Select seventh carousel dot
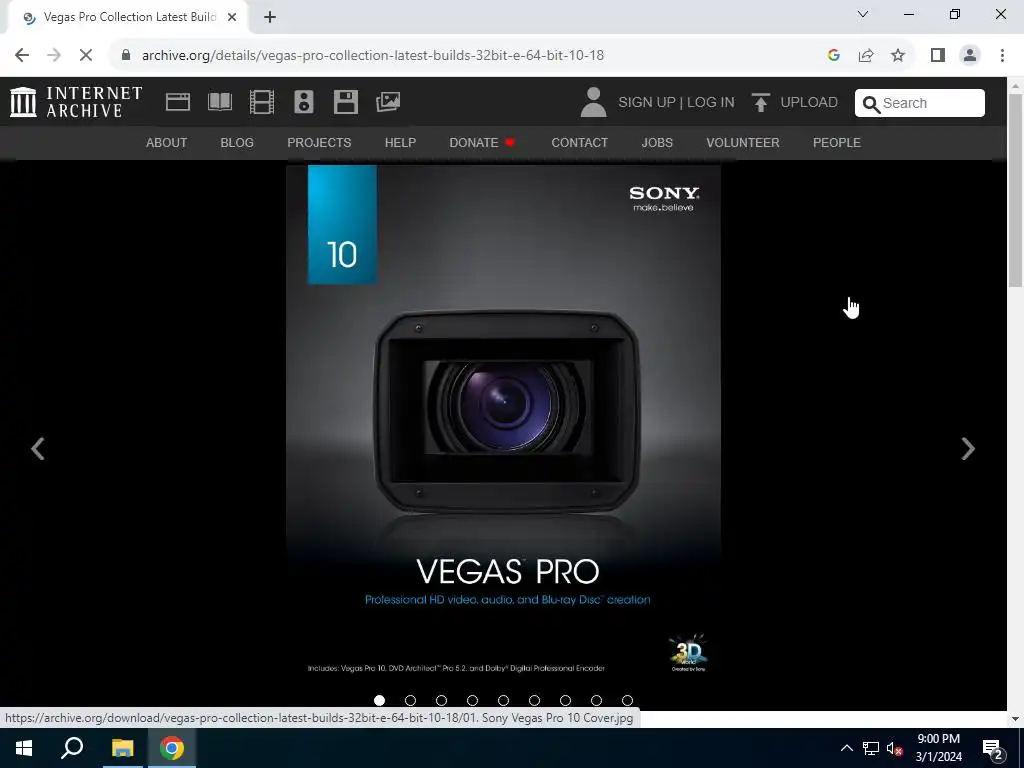Viewport: 1024px width, 768px height. pyautogui.click(x=566, y=700)
